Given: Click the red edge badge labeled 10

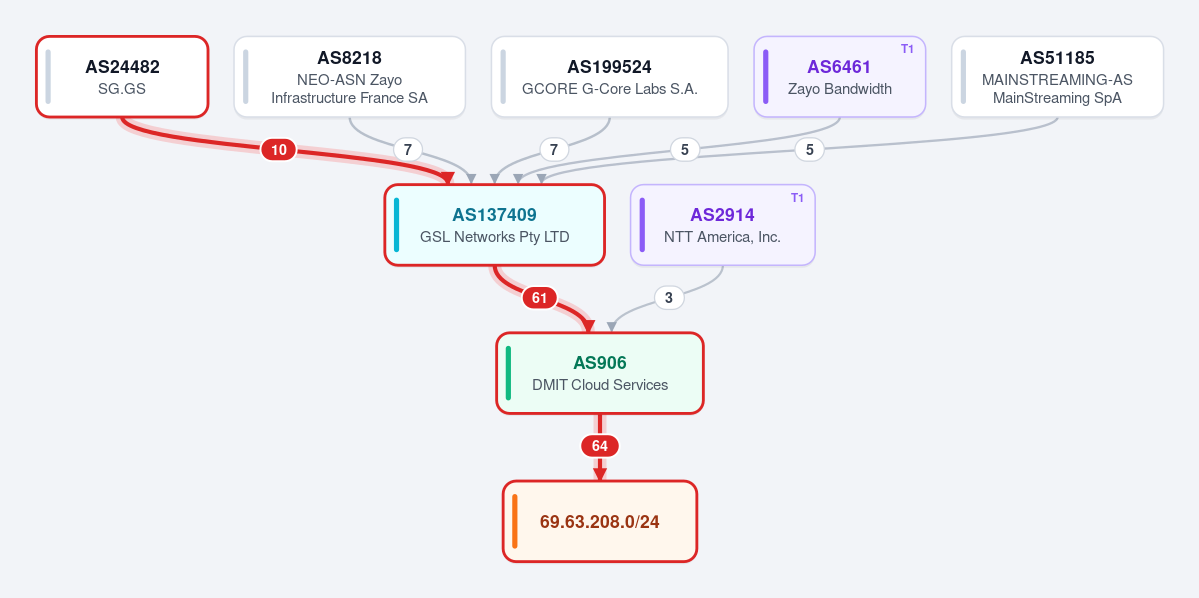Looking at the screenshot, I should click(279, 150).
